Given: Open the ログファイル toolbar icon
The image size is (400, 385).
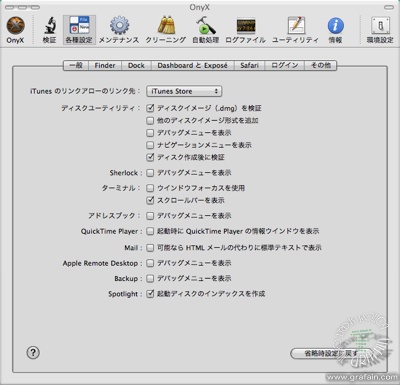Looking at the screenshot, I should pyautogui.click(x=246, y=30).
